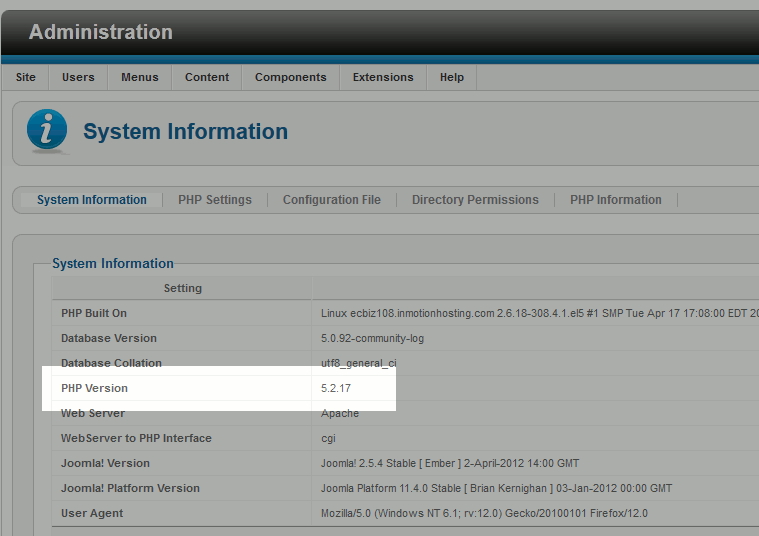Click the Joomla Platform 11.4.0 Stable value
Viewport: 759px width, 536px height.
point(496,488)
